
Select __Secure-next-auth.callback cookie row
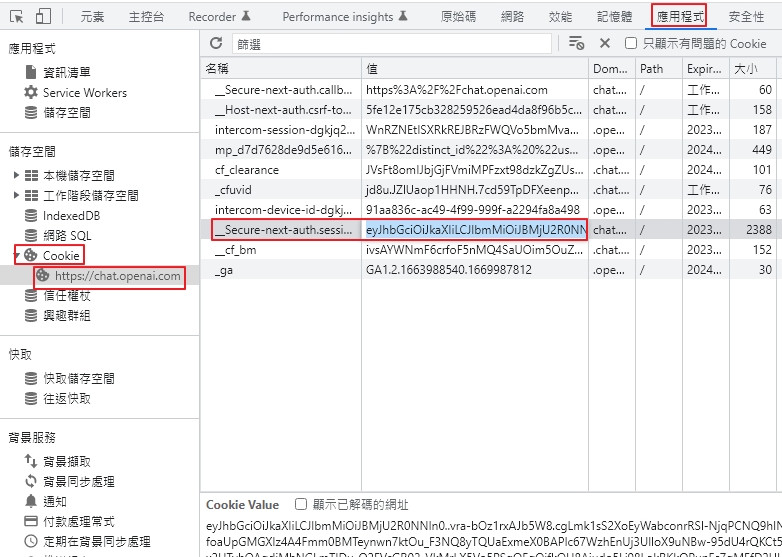tap(489, 90)
